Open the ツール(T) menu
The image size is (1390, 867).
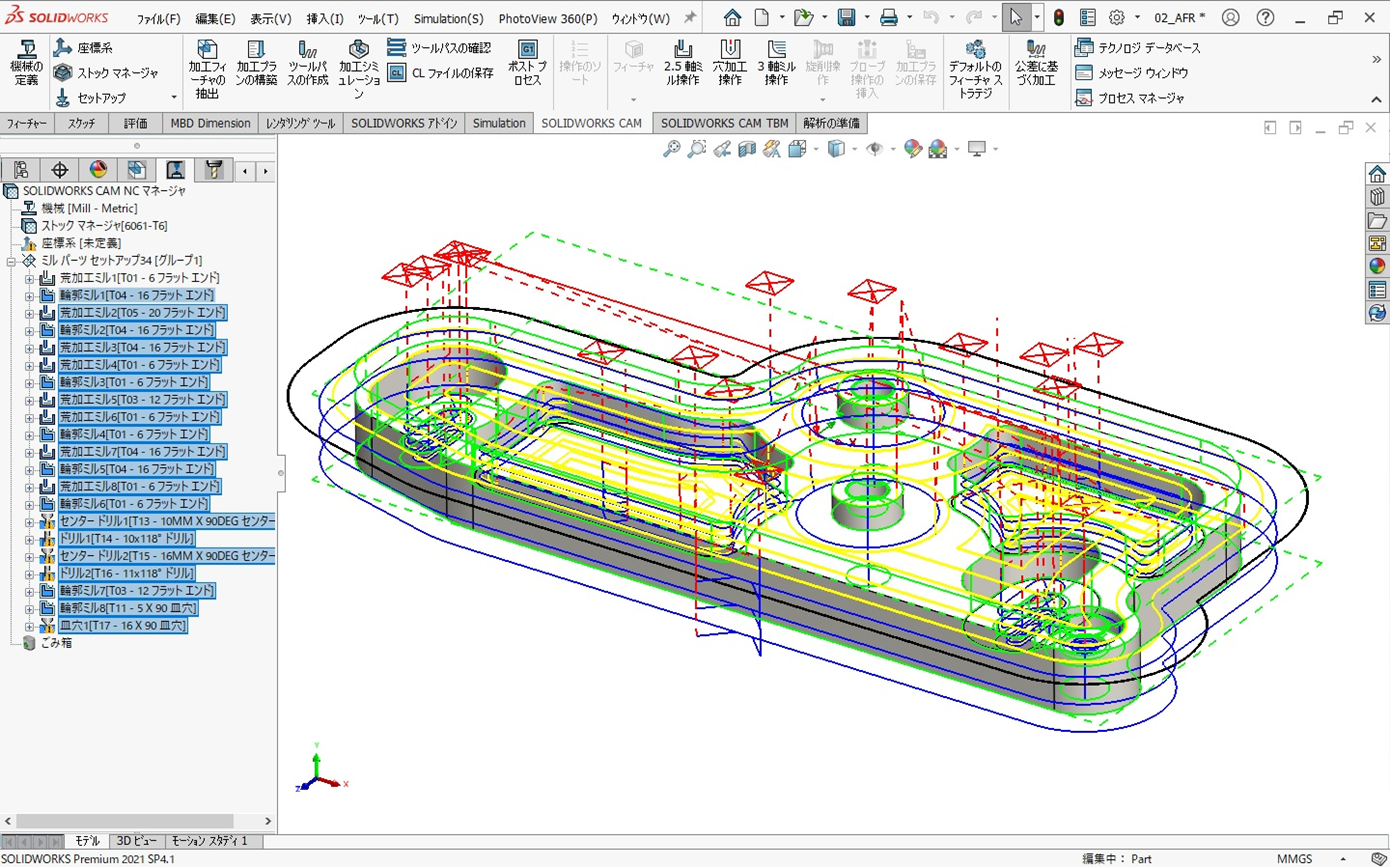click(x=378, y=18)
